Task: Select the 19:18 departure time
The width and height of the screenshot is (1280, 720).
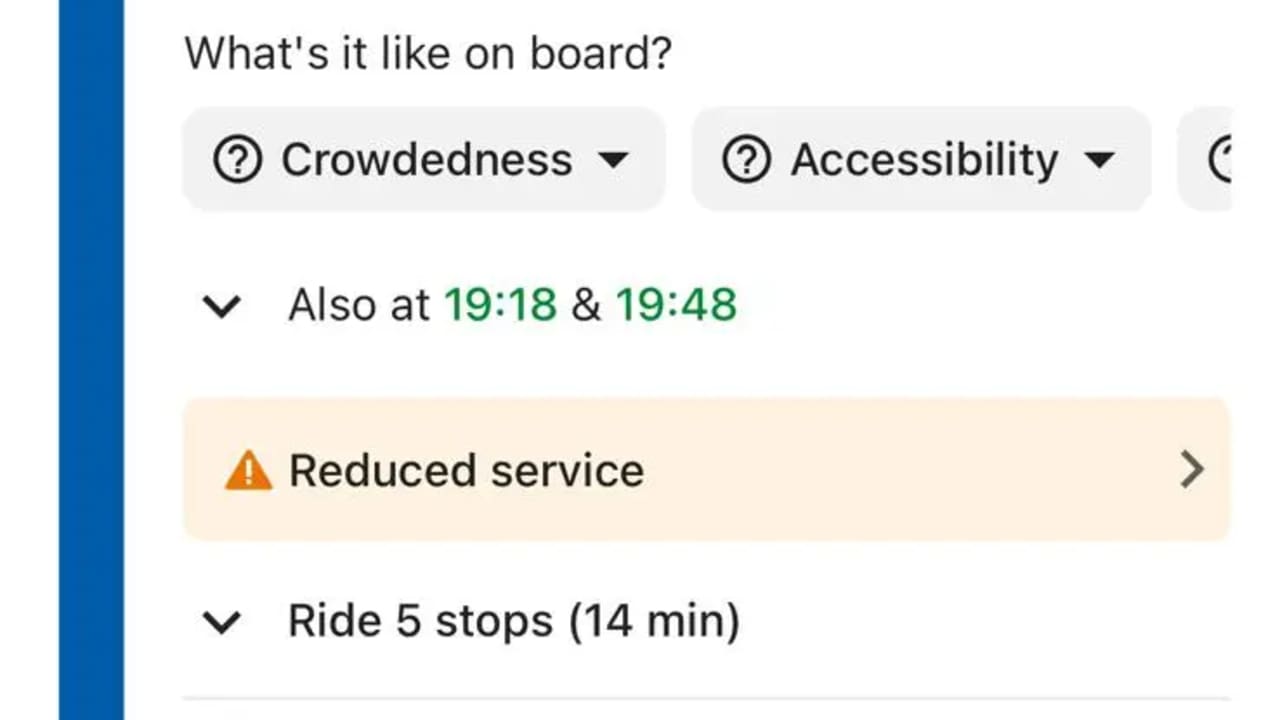Action: (500, 305)
